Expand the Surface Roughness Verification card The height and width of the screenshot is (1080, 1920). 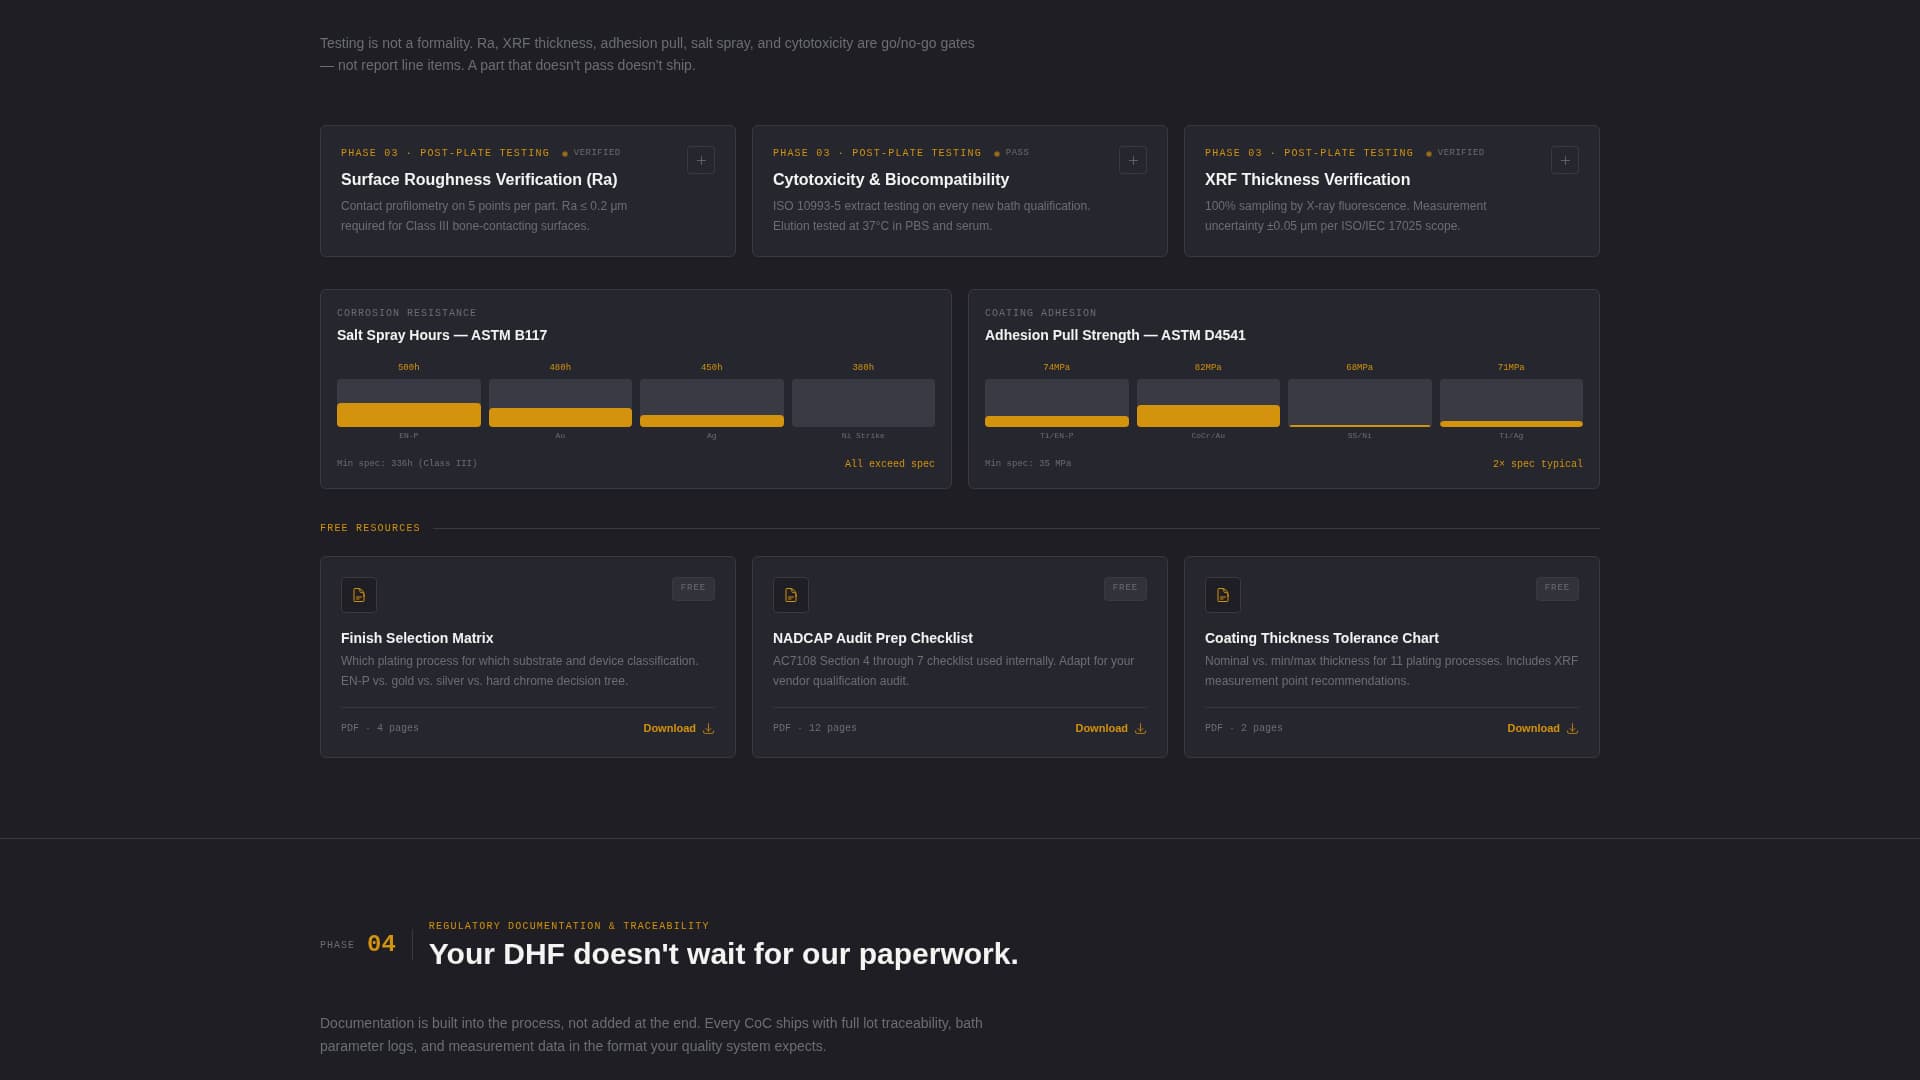pyautogui.click(x=700, y=160)
